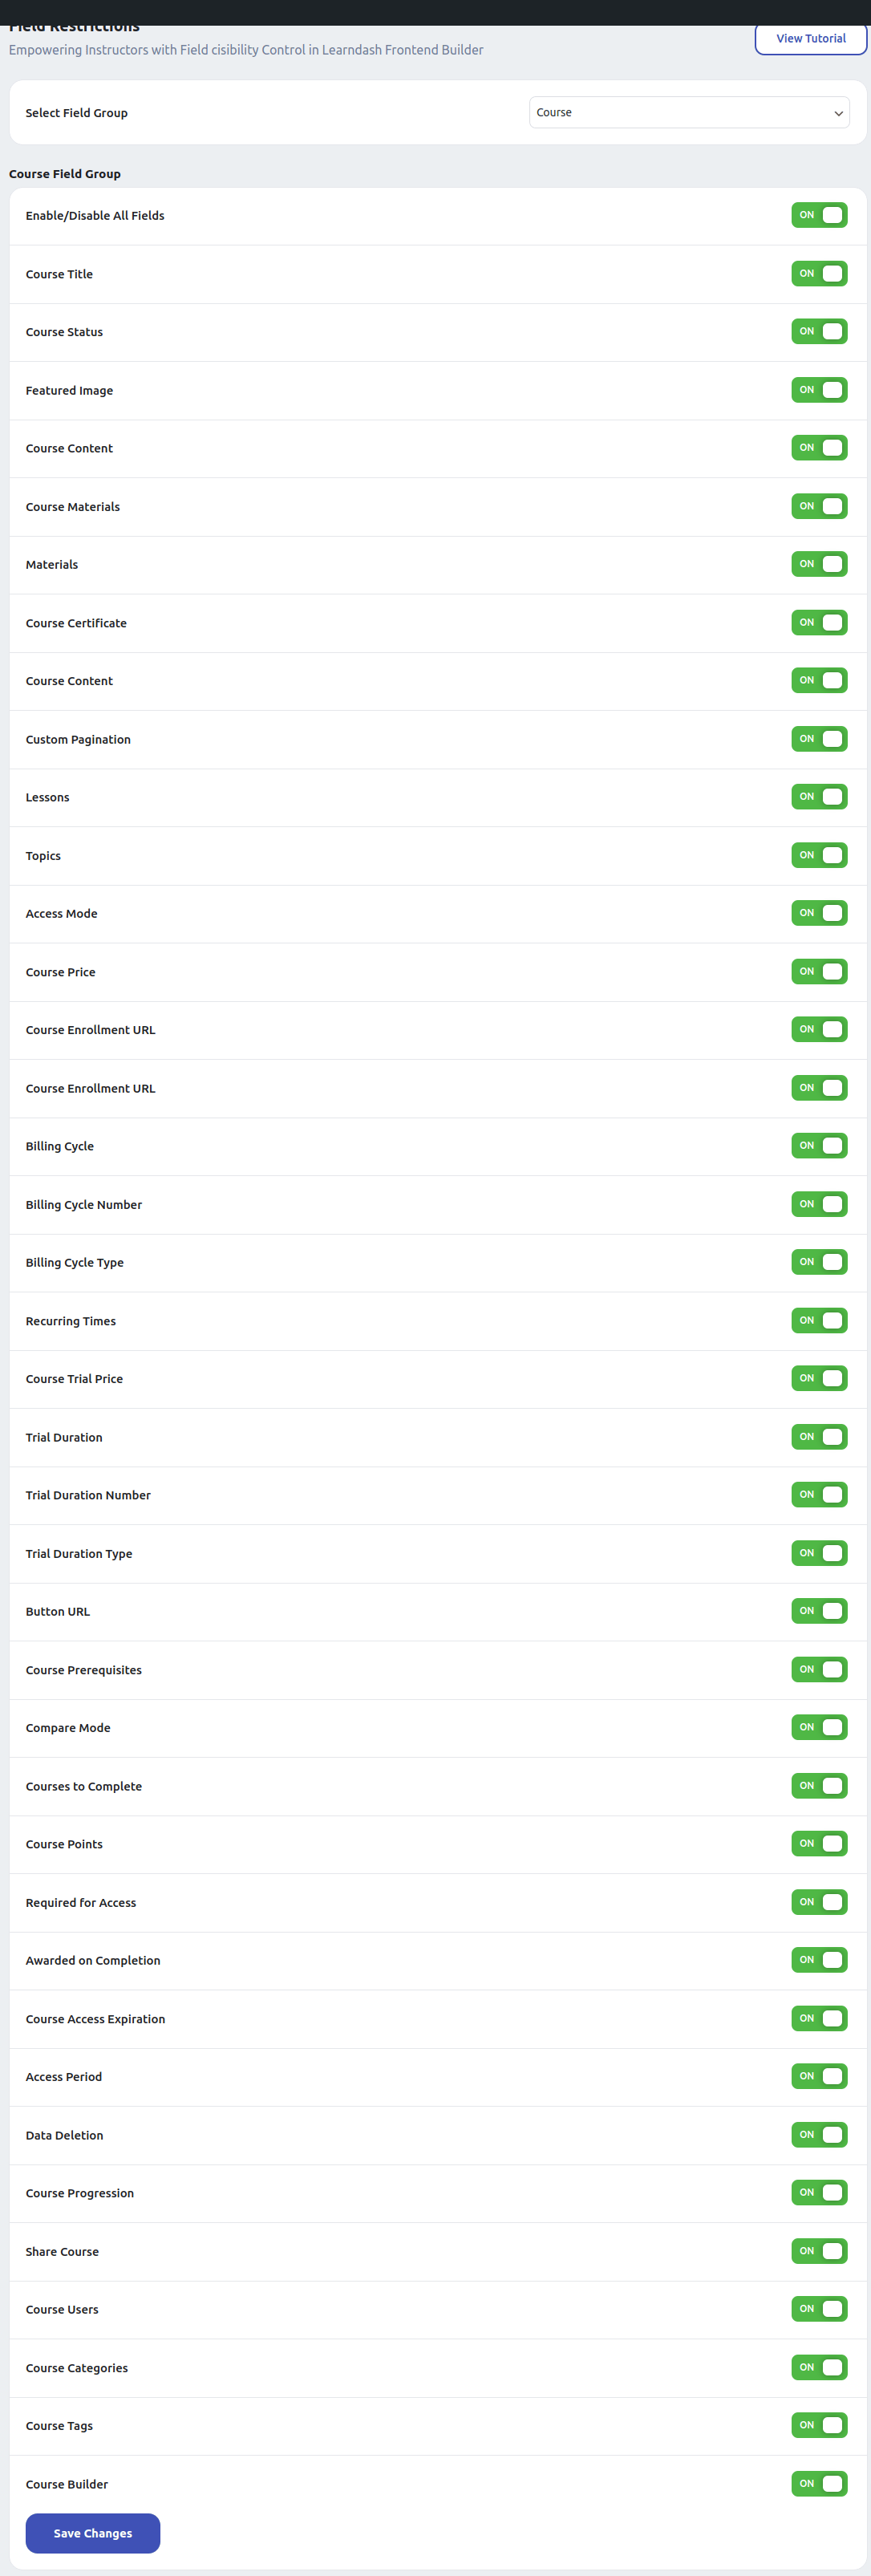The image size is (871, 2576).
Task: Turn off the Course Title toggle
Action: click(819, 274)
